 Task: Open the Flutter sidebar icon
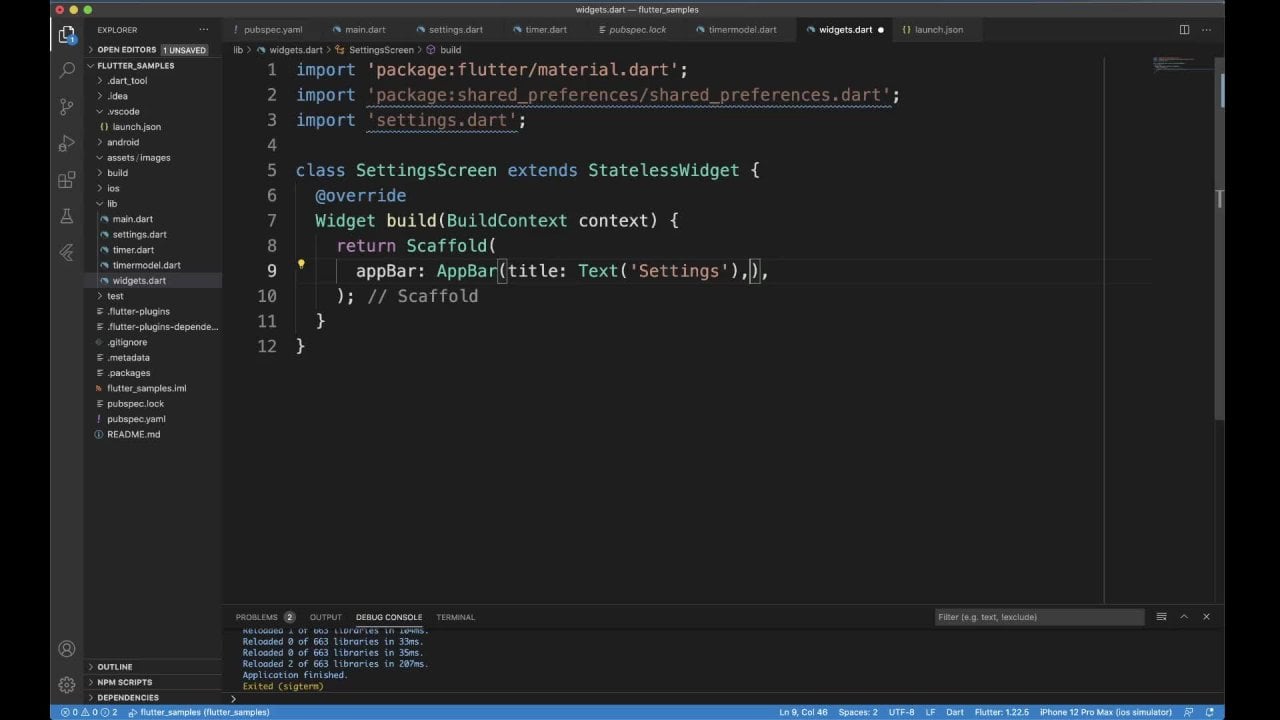click(x=67, y=253)
